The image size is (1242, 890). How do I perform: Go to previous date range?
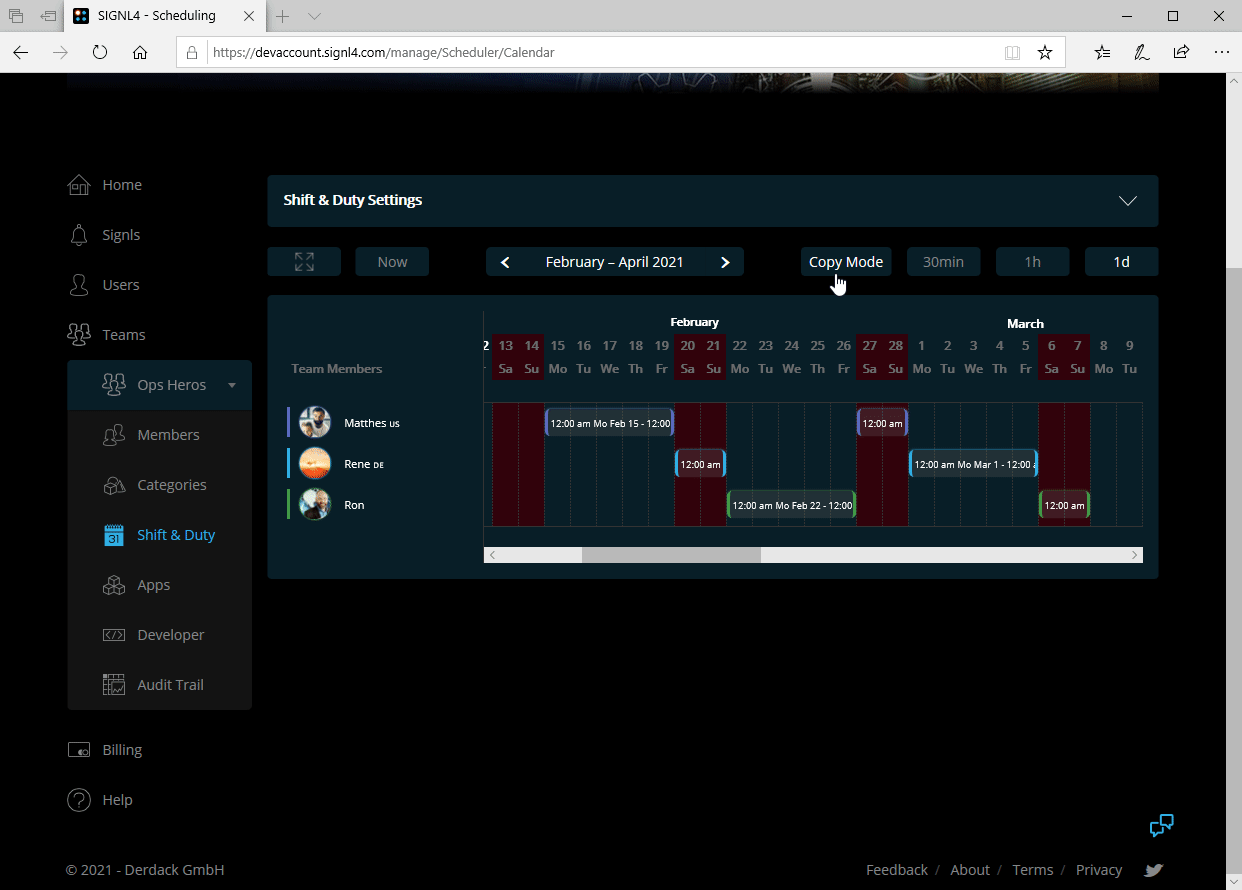tap(505, 262)
